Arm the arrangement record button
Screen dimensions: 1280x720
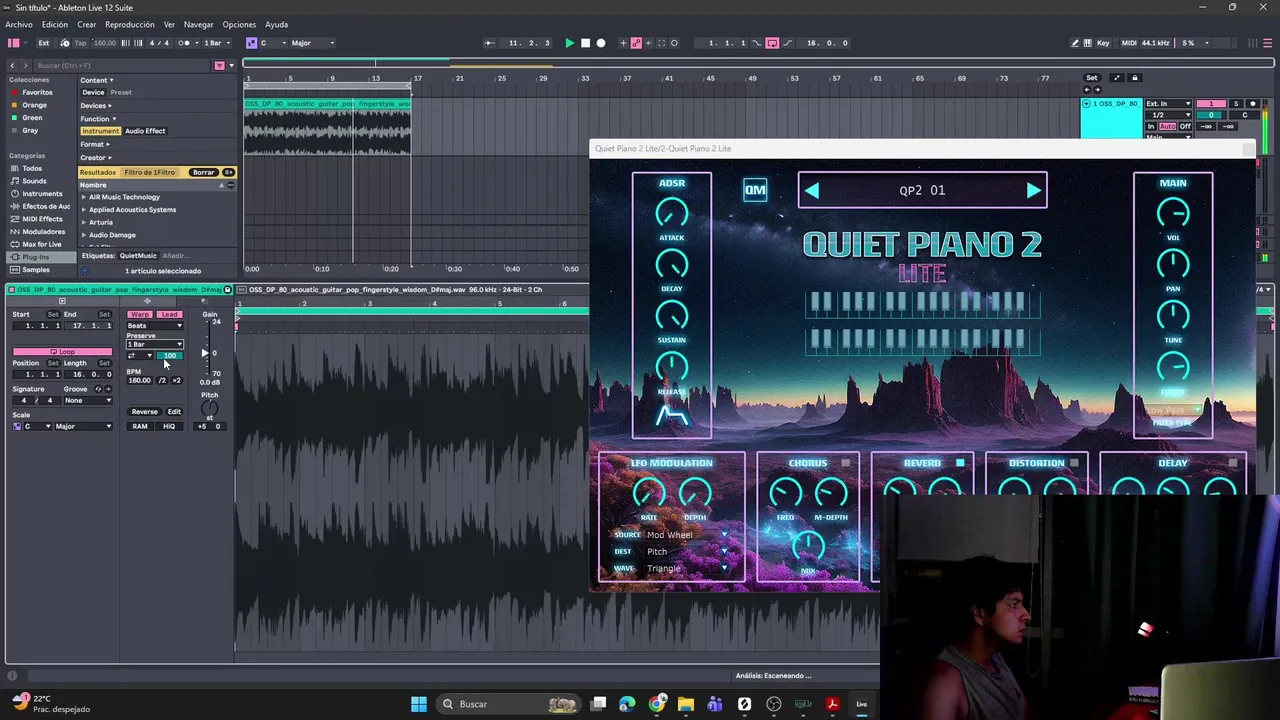coord(601,43)
